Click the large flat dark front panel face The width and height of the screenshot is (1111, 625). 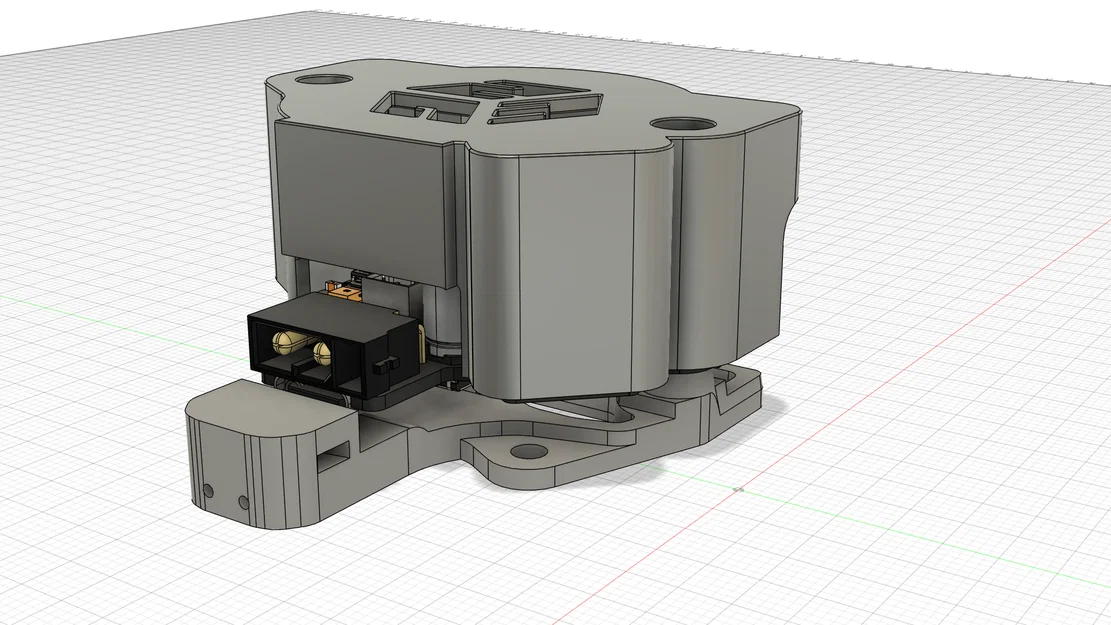pos(362,200)
